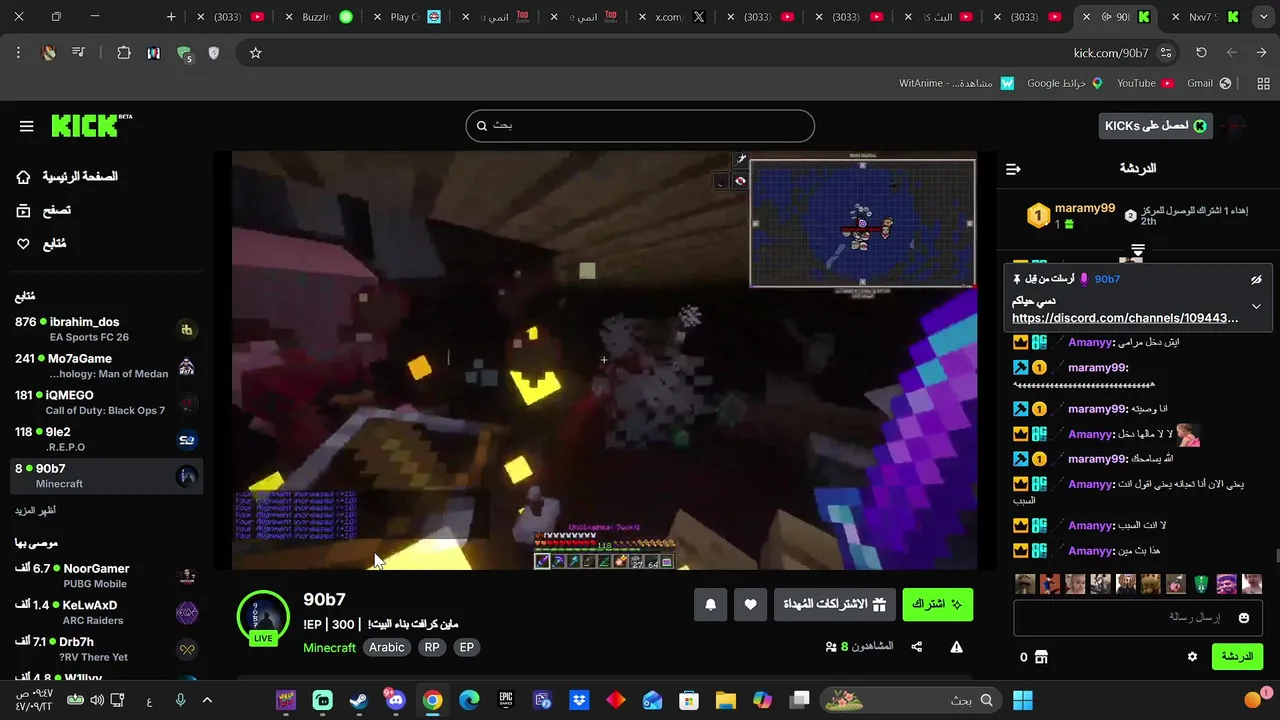
Task: Reload the page in Chrome
Action: coord(1201,53)
